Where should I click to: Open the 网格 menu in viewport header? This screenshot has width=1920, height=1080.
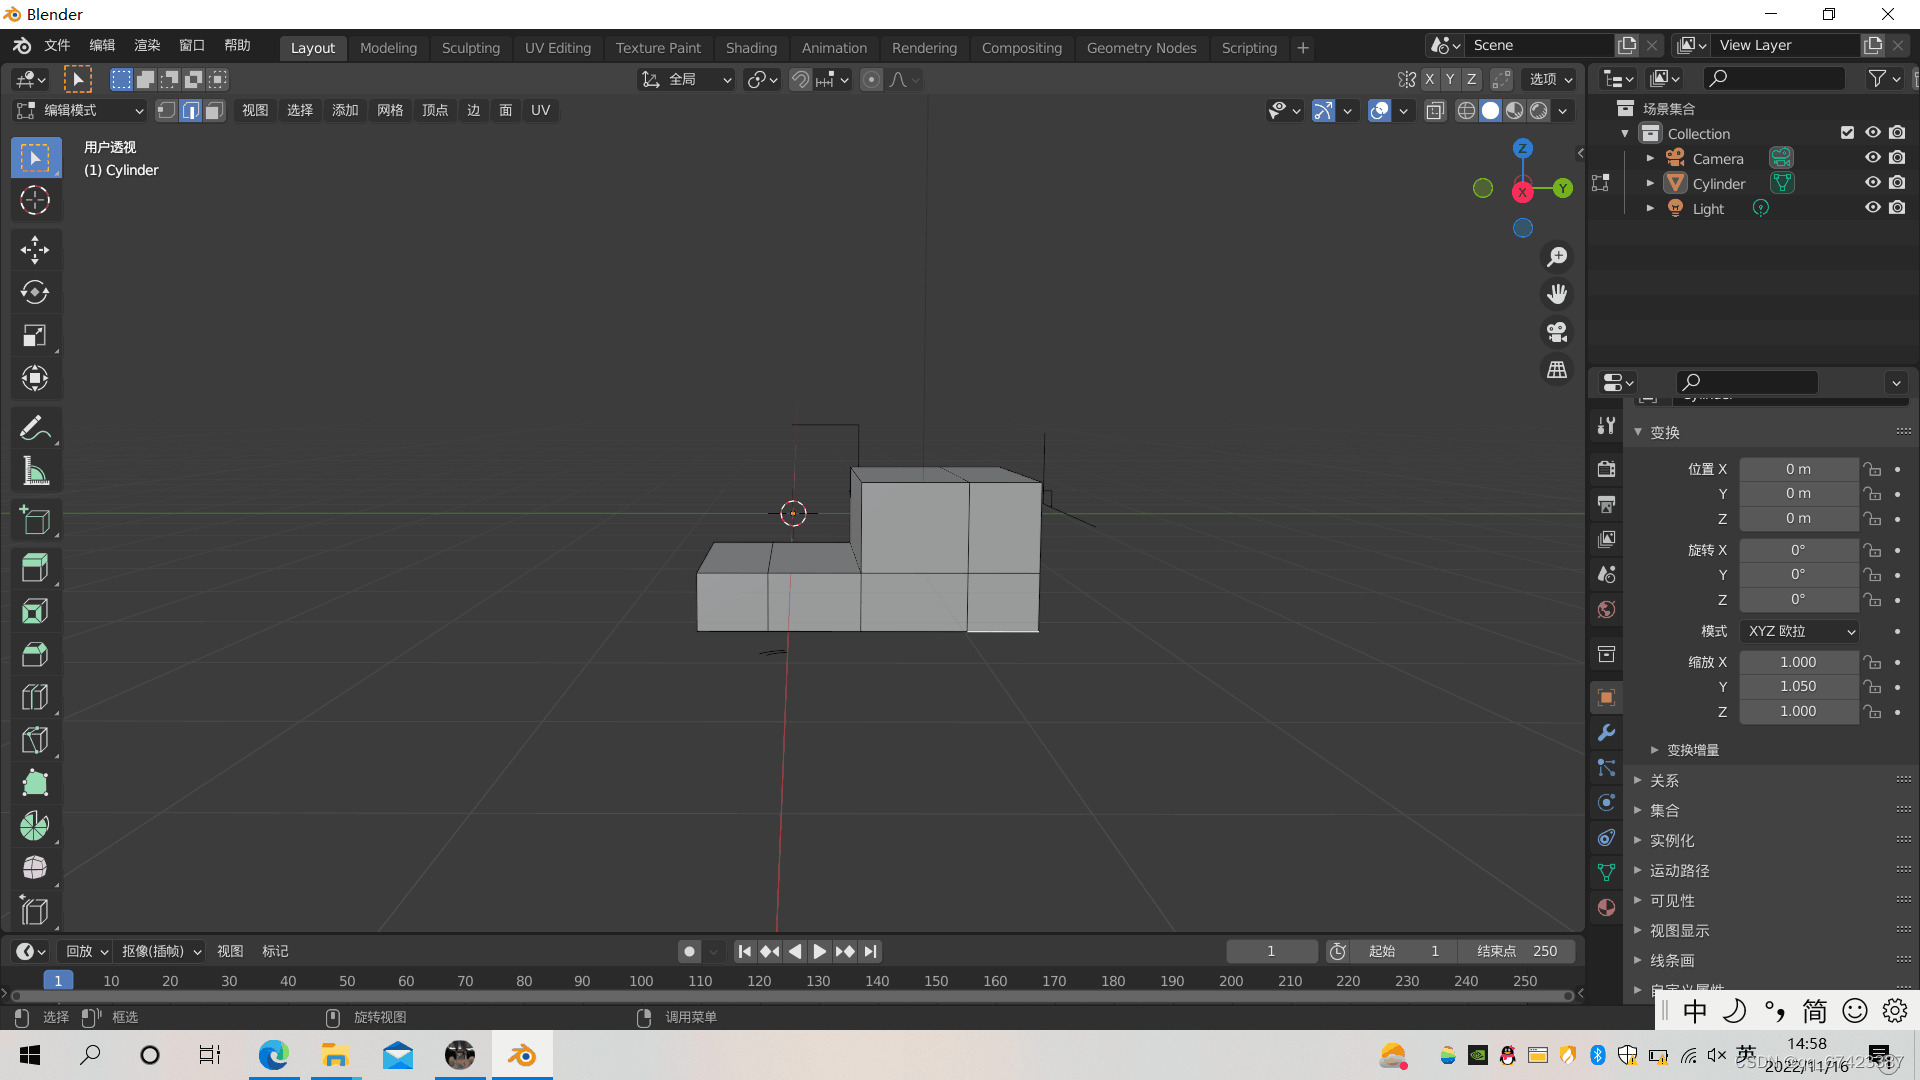(x=390, y=110)
